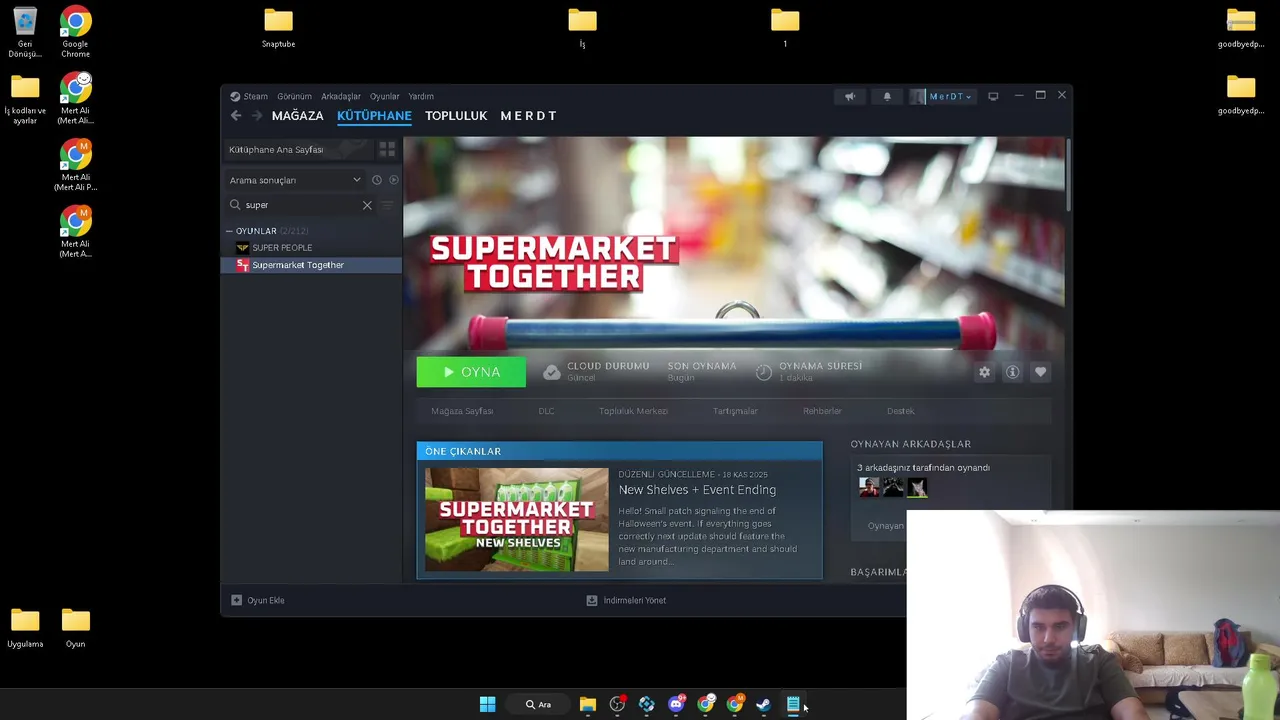
Task: Collapse the OYUNLAR category
Action: click(229, 231)
